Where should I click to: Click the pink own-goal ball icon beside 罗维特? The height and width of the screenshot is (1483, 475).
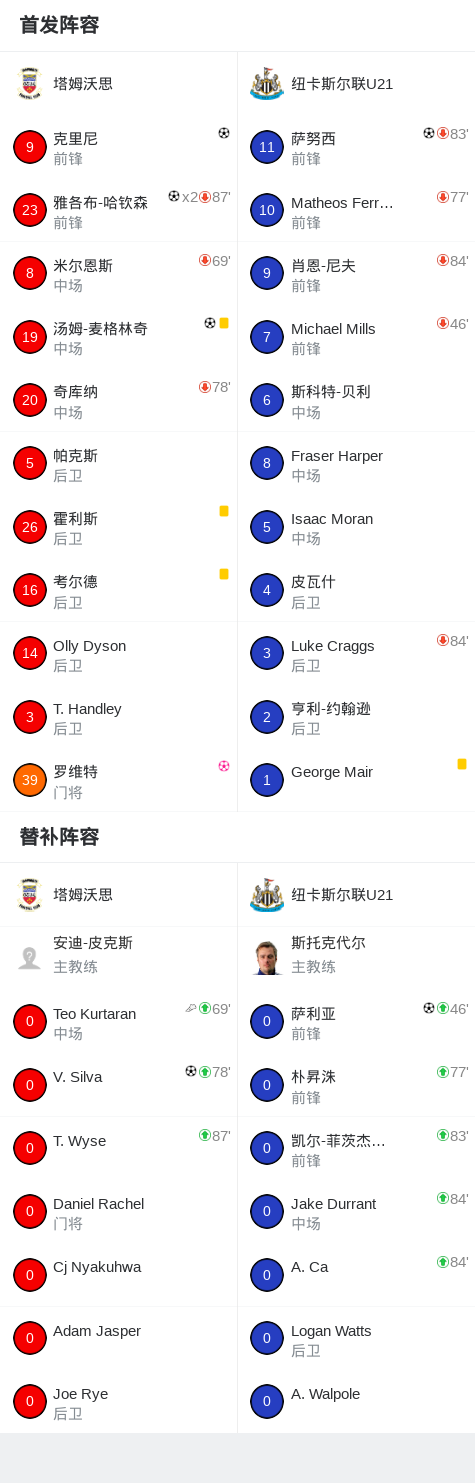click(224, 766)
